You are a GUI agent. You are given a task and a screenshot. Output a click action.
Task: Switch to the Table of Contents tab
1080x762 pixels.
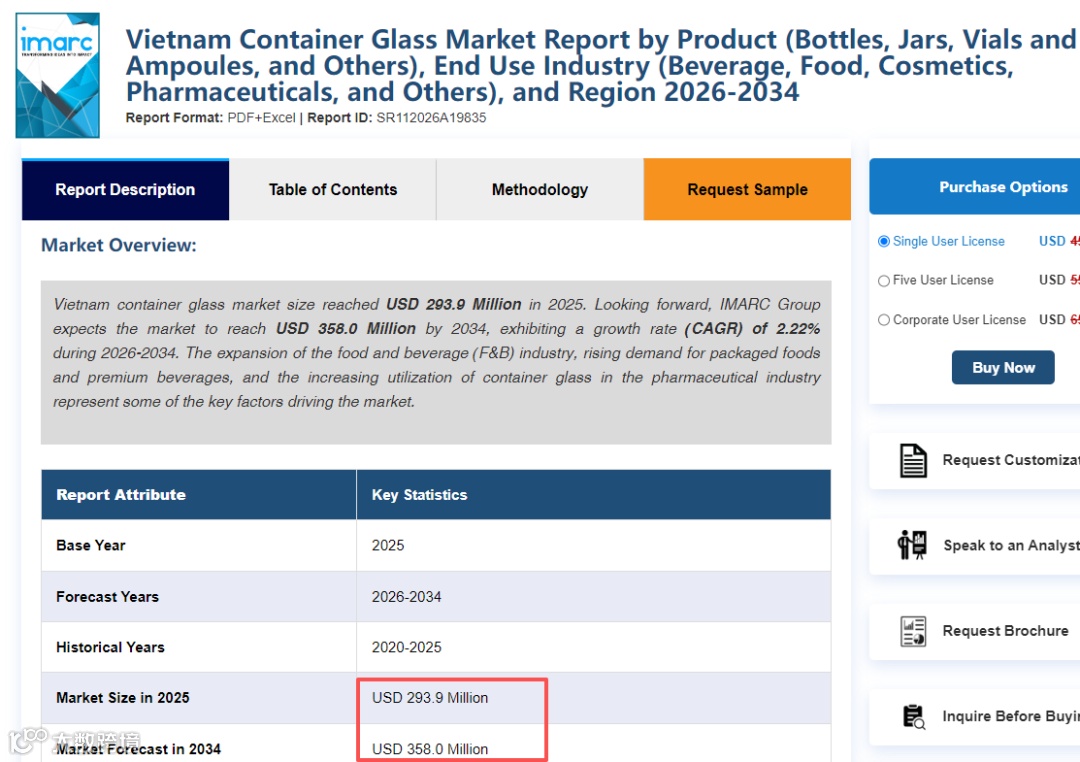click(x=333, y=190)
